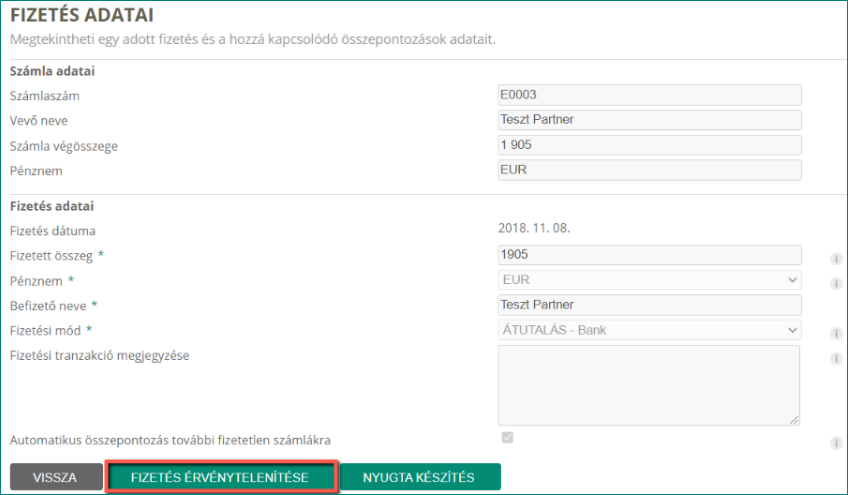Click the FIZETÉS ADATAI page heading

point(82,15)
